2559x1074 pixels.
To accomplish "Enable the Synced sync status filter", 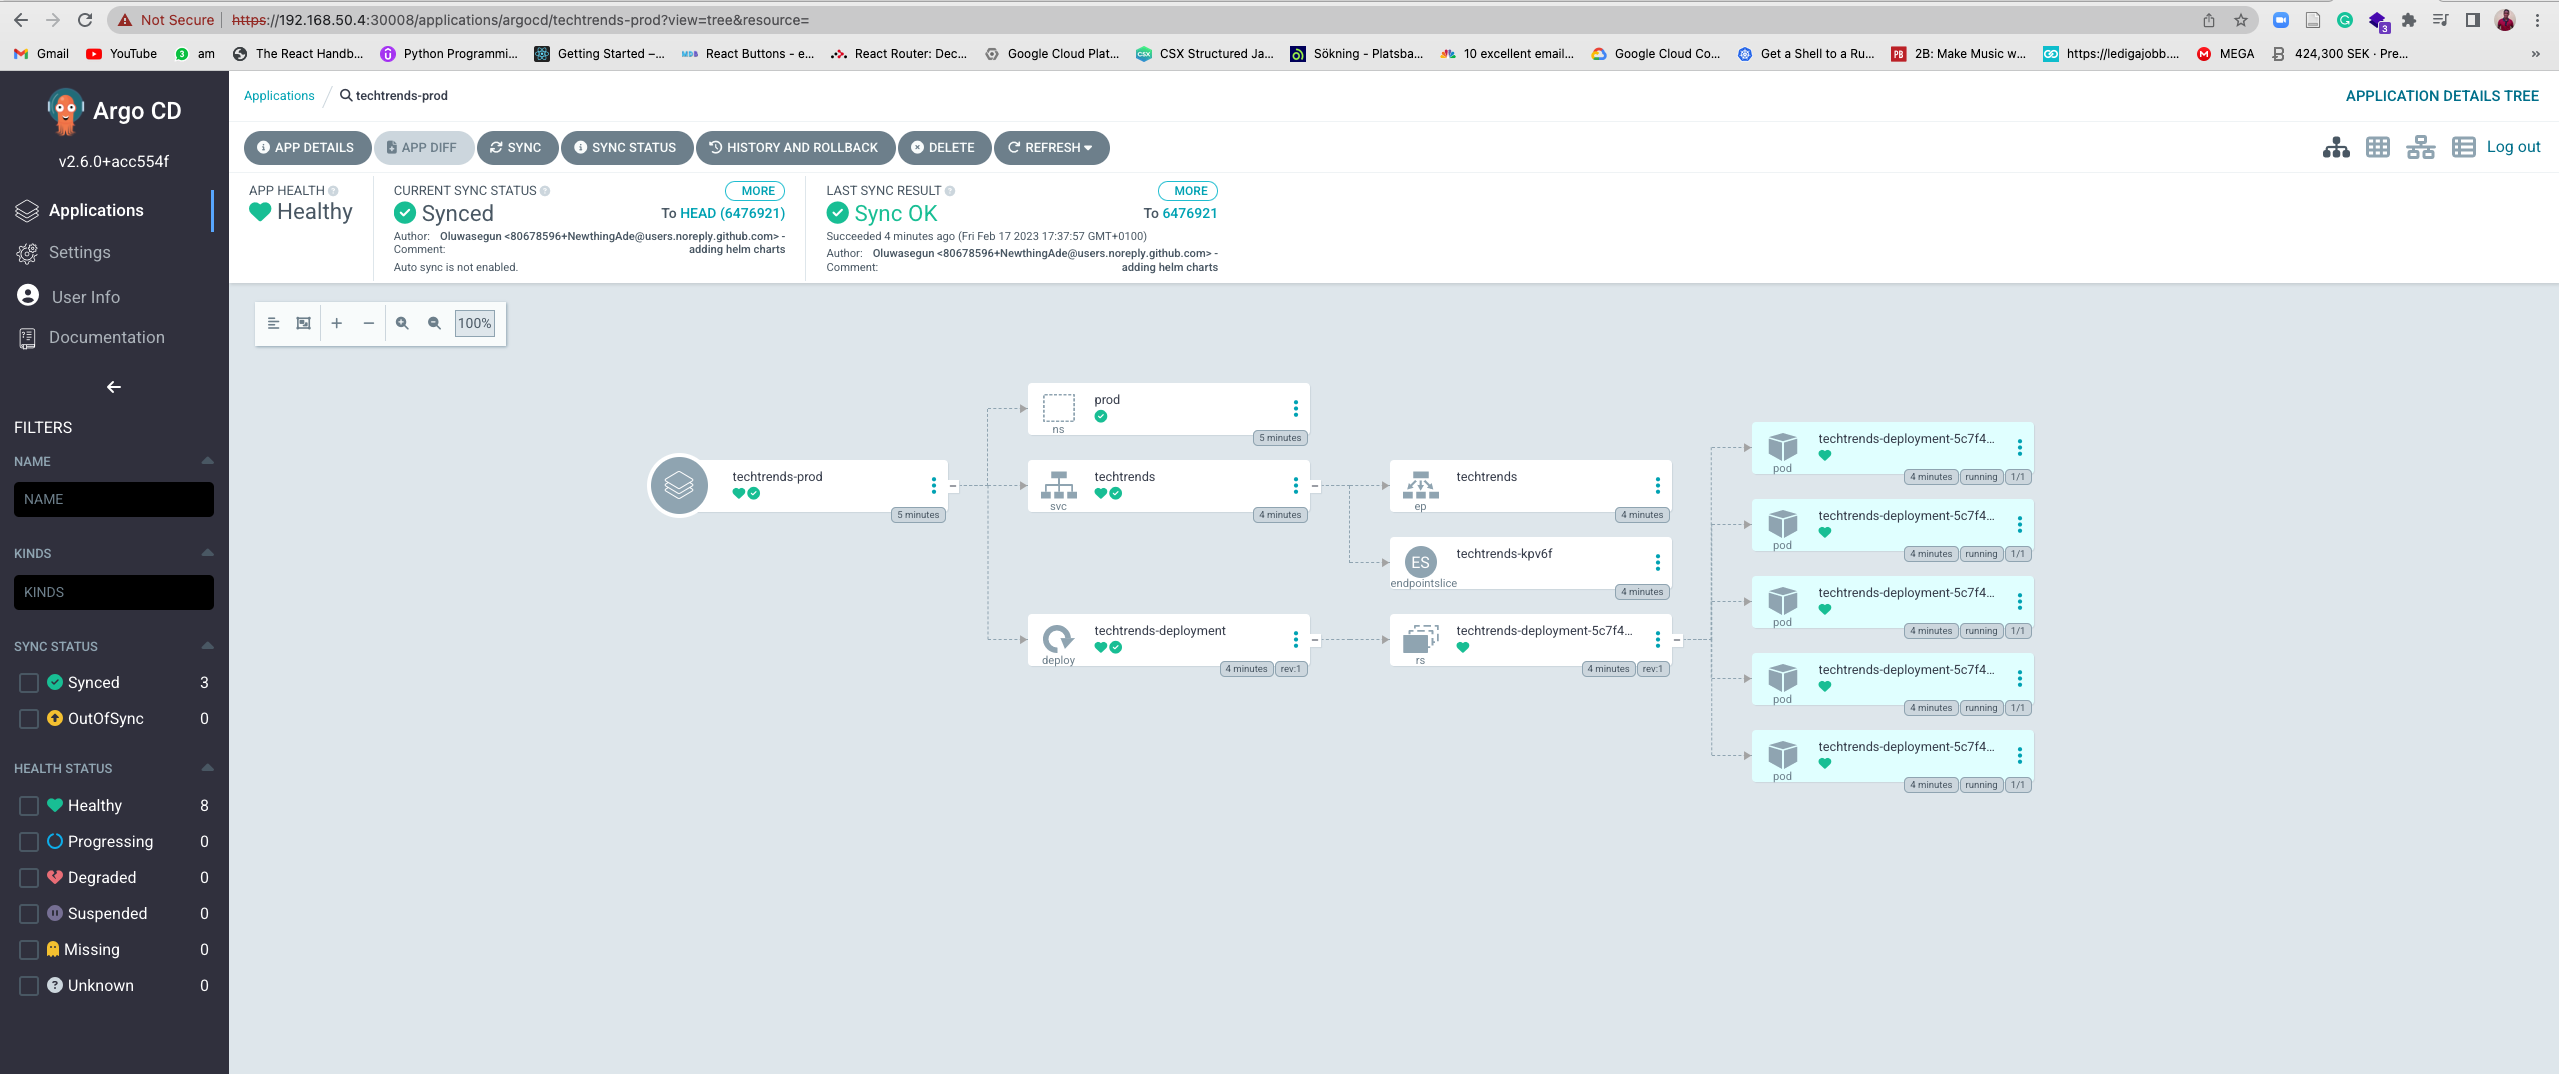I will (27, 682).
